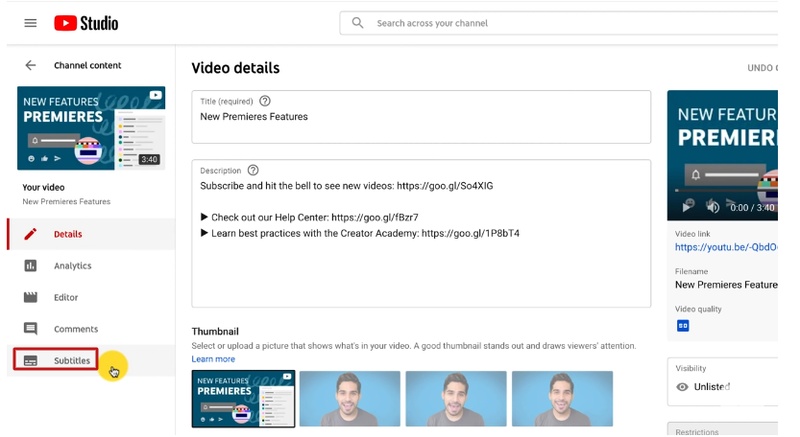Open the video Editor section
The image size is (800, 437).
(66, 297)
